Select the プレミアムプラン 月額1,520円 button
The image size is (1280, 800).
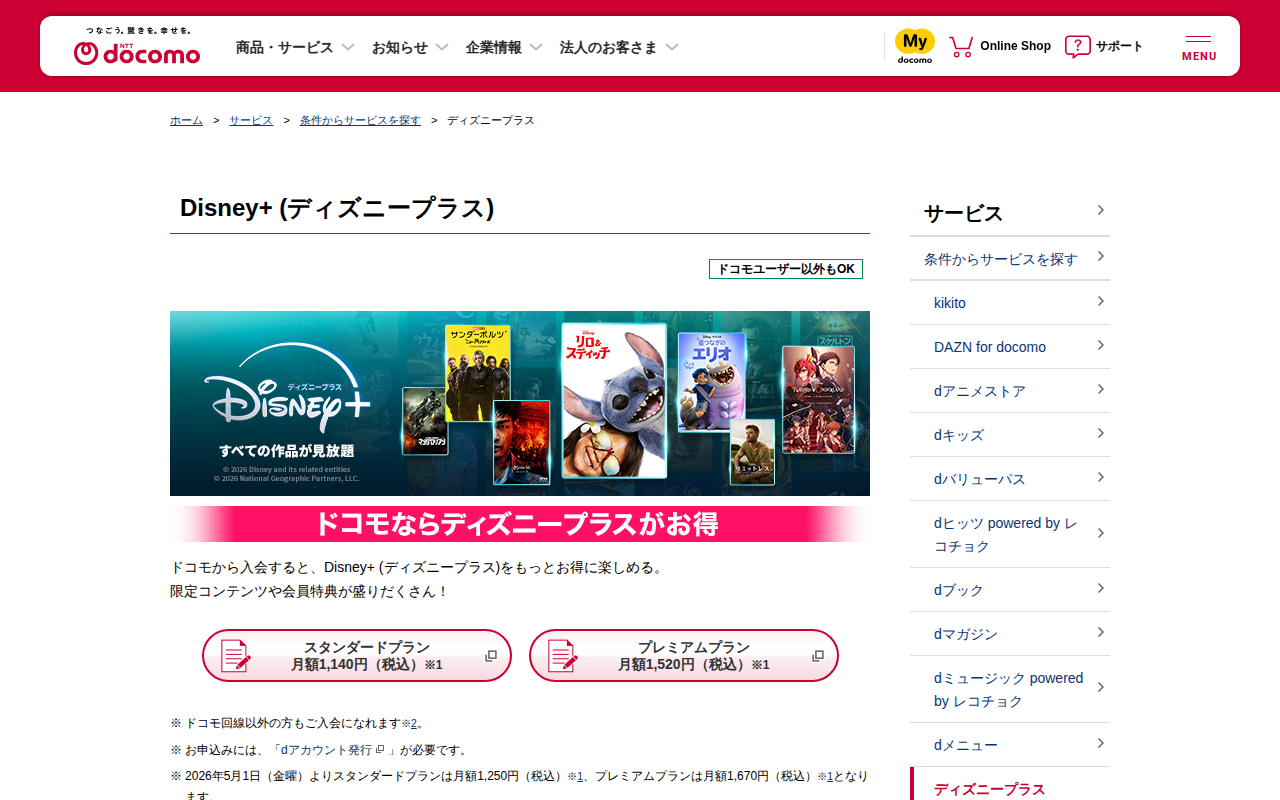click(x=684, y=656)
